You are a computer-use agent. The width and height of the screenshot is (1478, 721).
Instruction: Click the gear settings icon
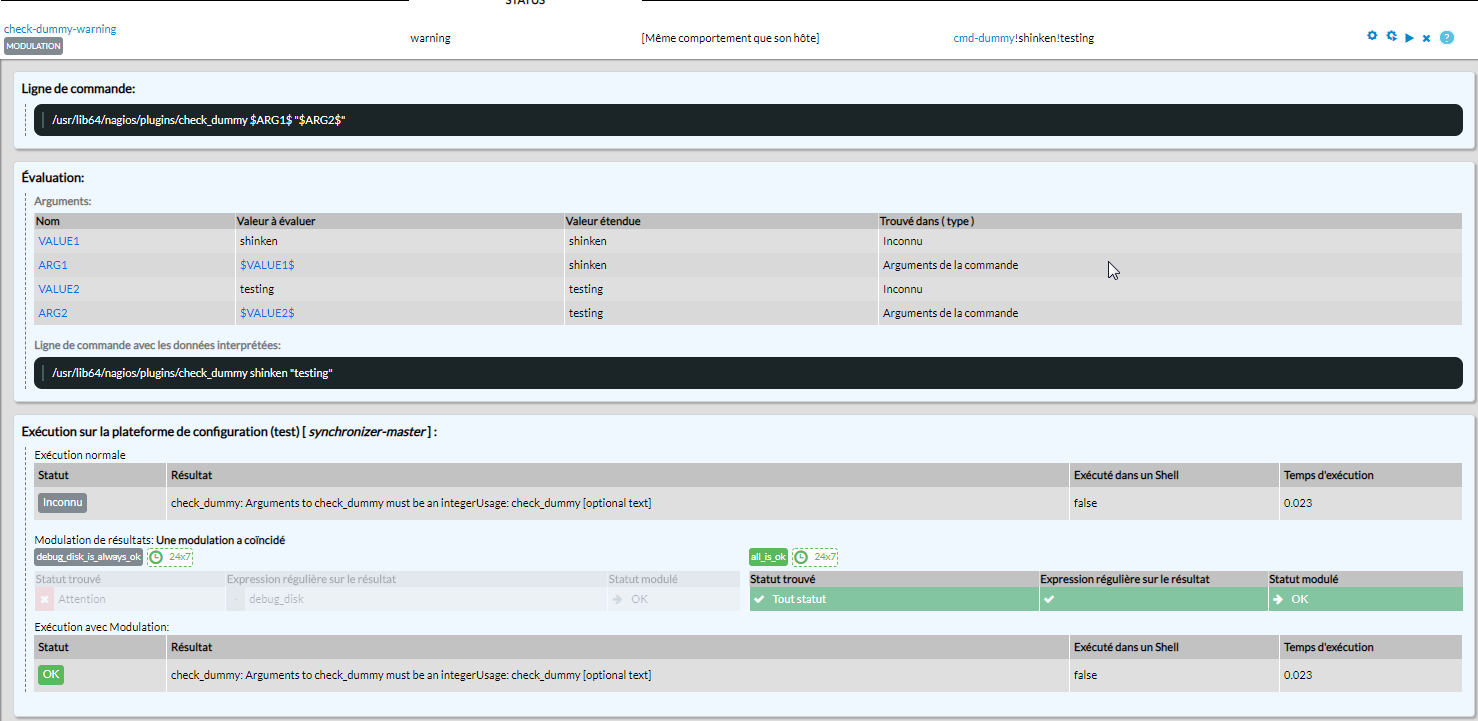1372,36
